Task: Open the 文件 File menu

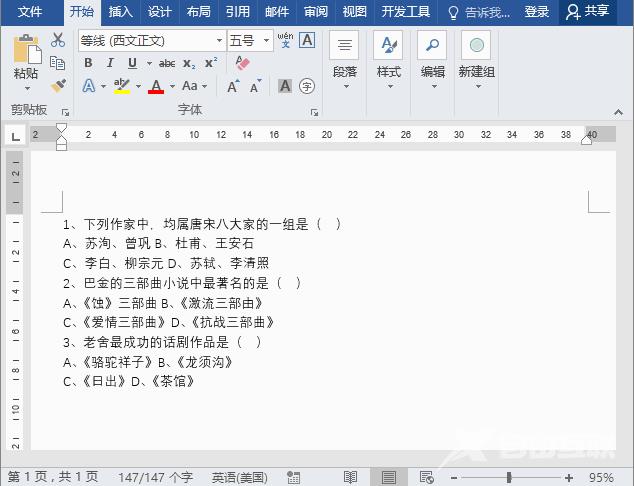Action: click(x=31, y=12)
